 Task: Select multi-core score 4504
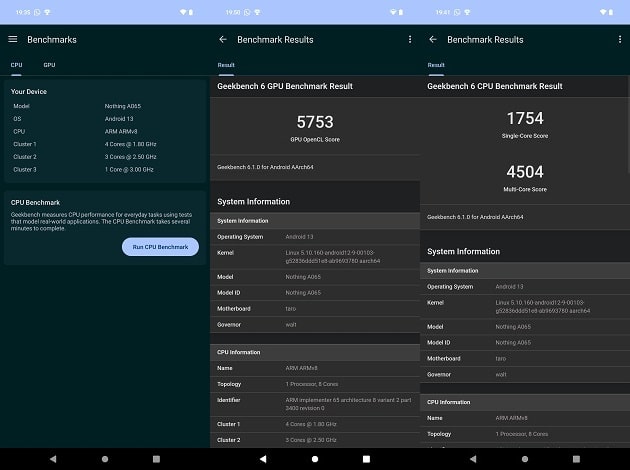point(525,172)
